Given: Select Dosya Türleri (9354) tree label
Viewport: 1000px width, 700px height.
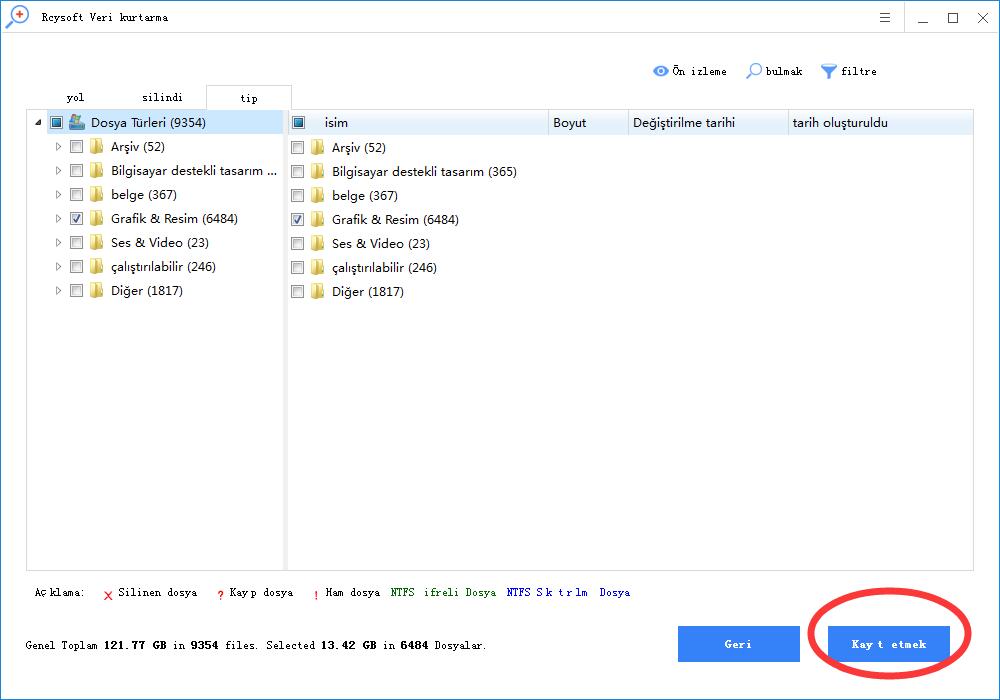Looking at the screenshot, I should tap(148, 122).
